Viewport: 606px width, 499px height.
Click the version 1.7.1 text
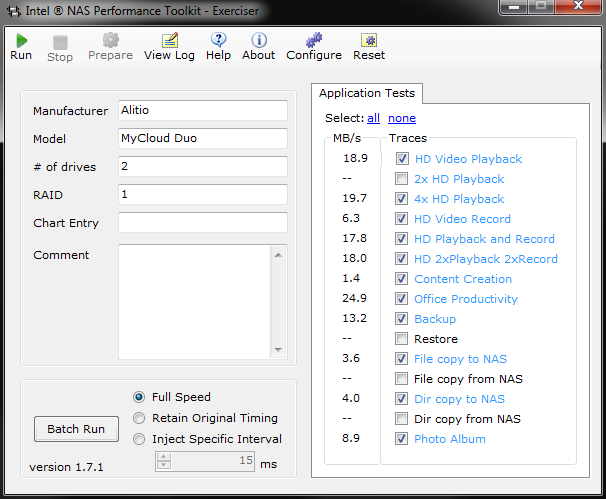point(66,467)
